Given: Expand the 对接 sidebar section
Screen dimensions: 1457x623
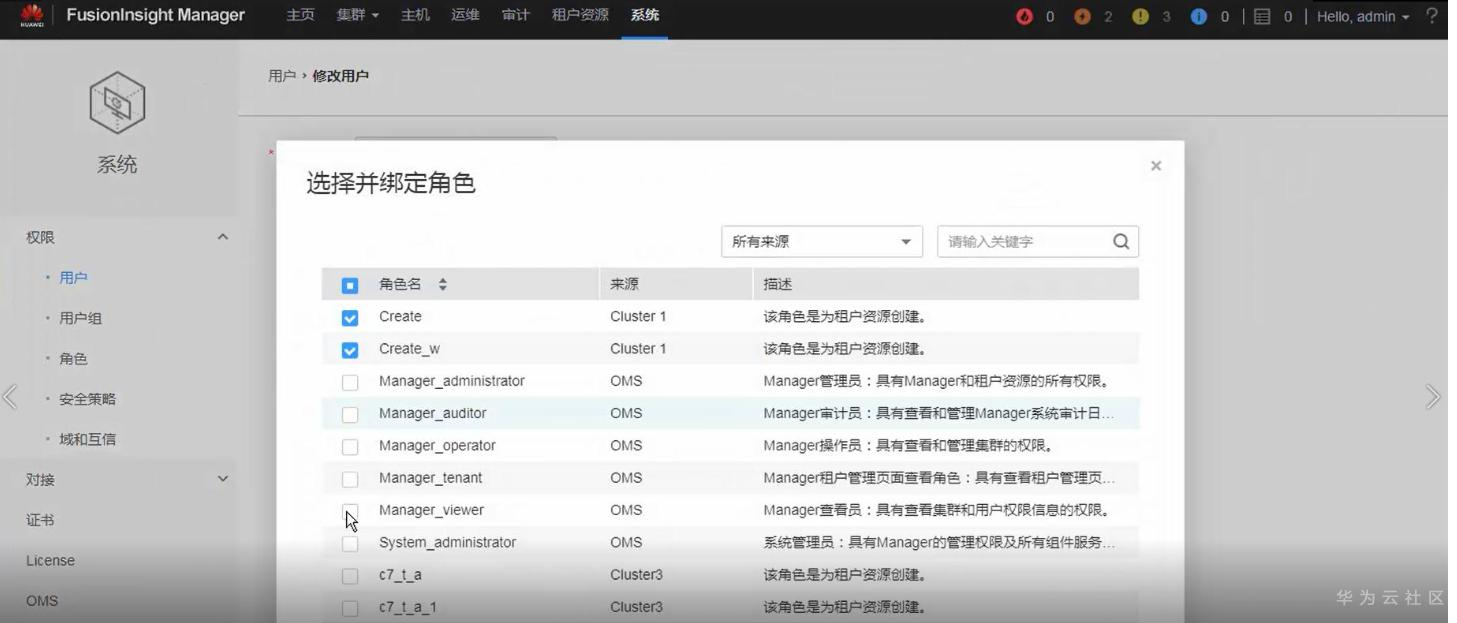Looking at the screenshot, I should pos(222,479).
